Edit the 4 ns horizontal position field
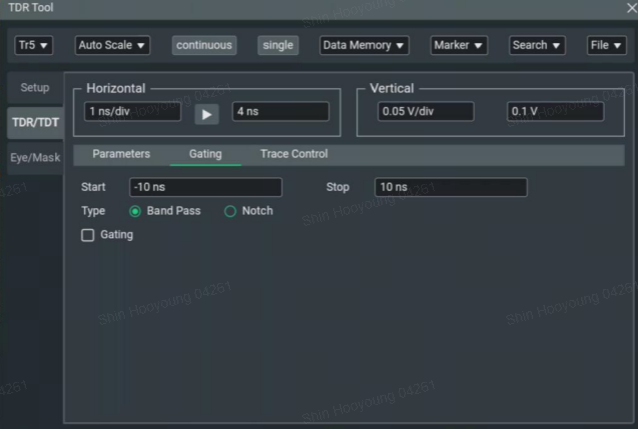 pyautogui.click(x=280, y=112)
